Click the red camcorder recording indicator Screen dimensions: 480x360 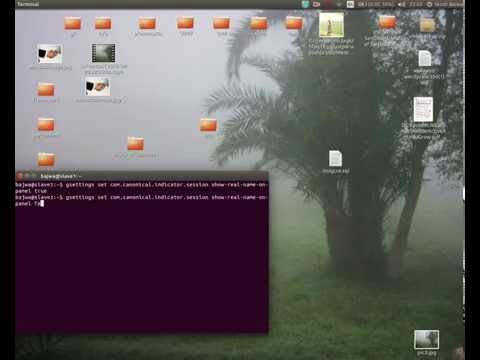tap(317, 4)
